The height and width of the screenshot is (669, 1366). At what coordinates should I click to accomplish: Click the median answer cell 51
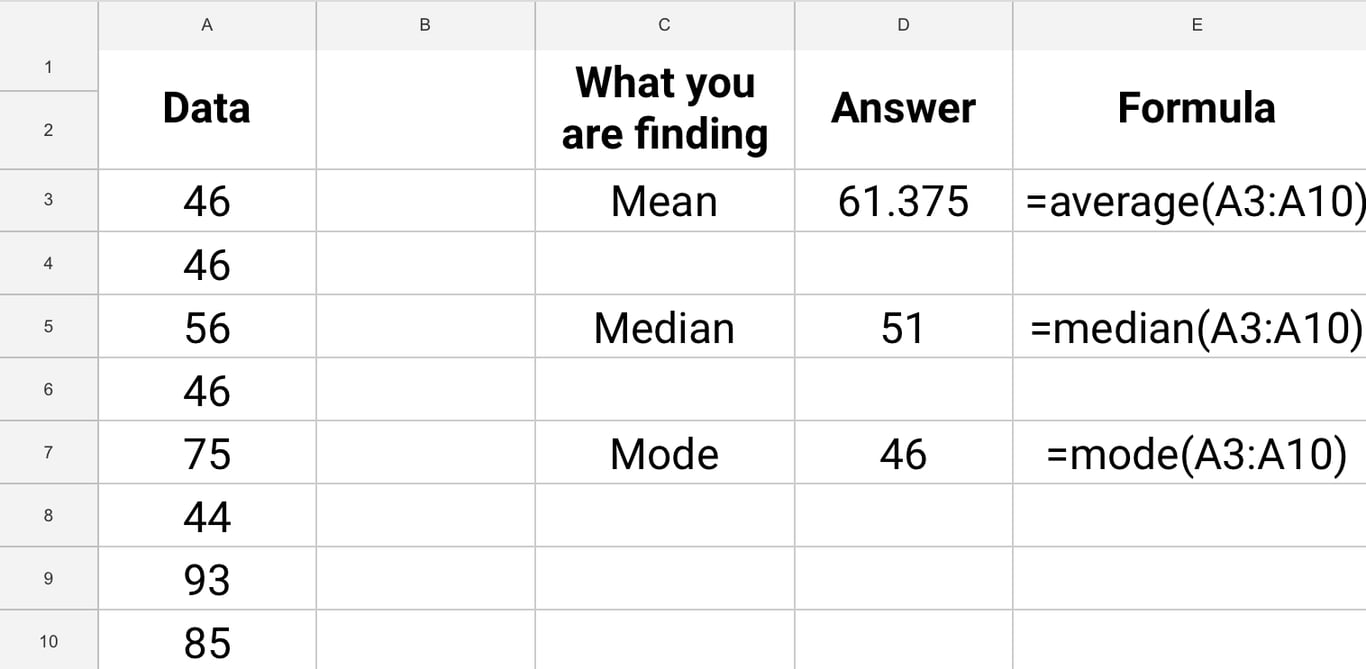pyautogui.click(x=904, y=327)
